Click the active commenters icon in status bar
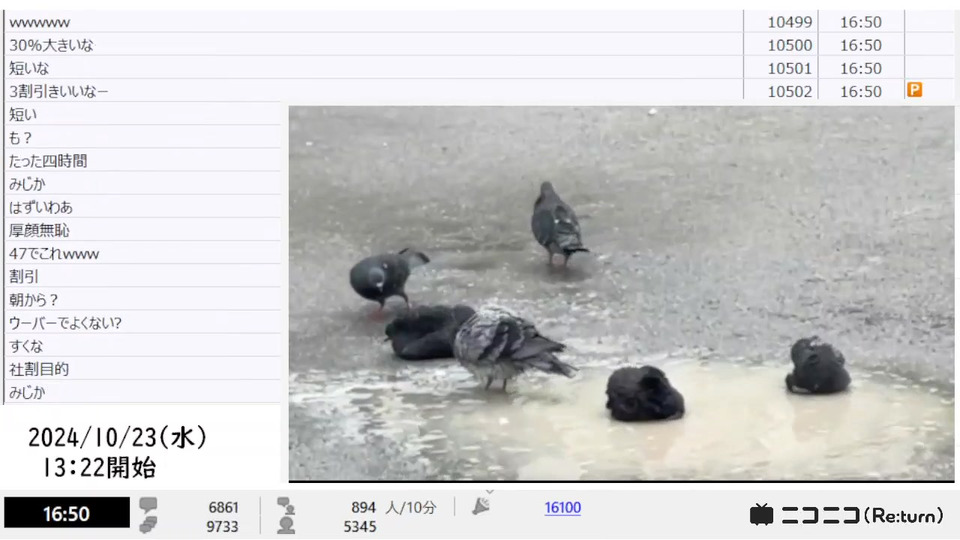The height and width of the screenshot is (540, 960). point(286,506)
